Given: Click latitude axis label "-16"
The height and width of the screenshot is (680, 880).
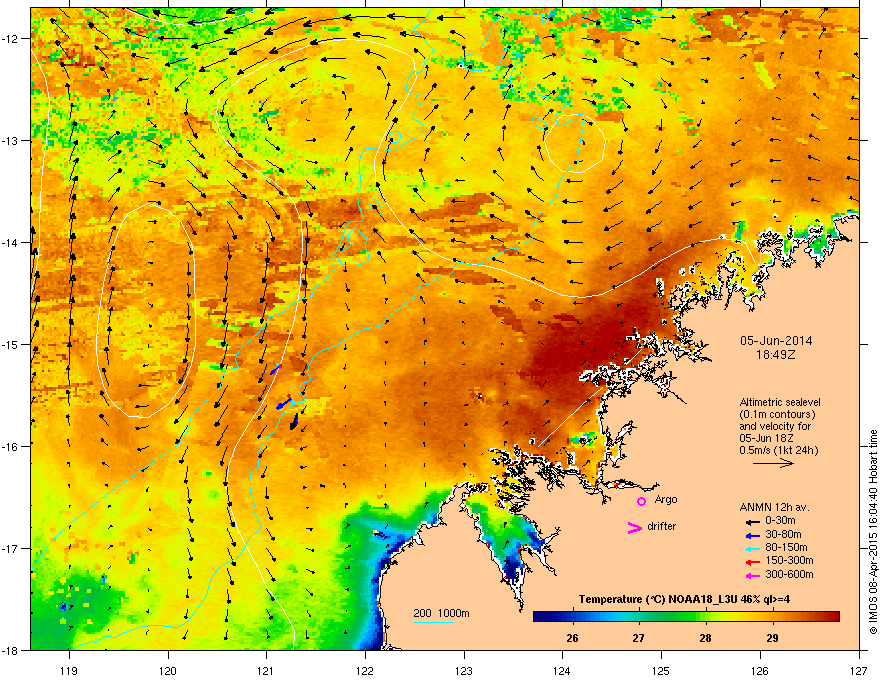Looking at the screenshot, I should pos(10,447).
